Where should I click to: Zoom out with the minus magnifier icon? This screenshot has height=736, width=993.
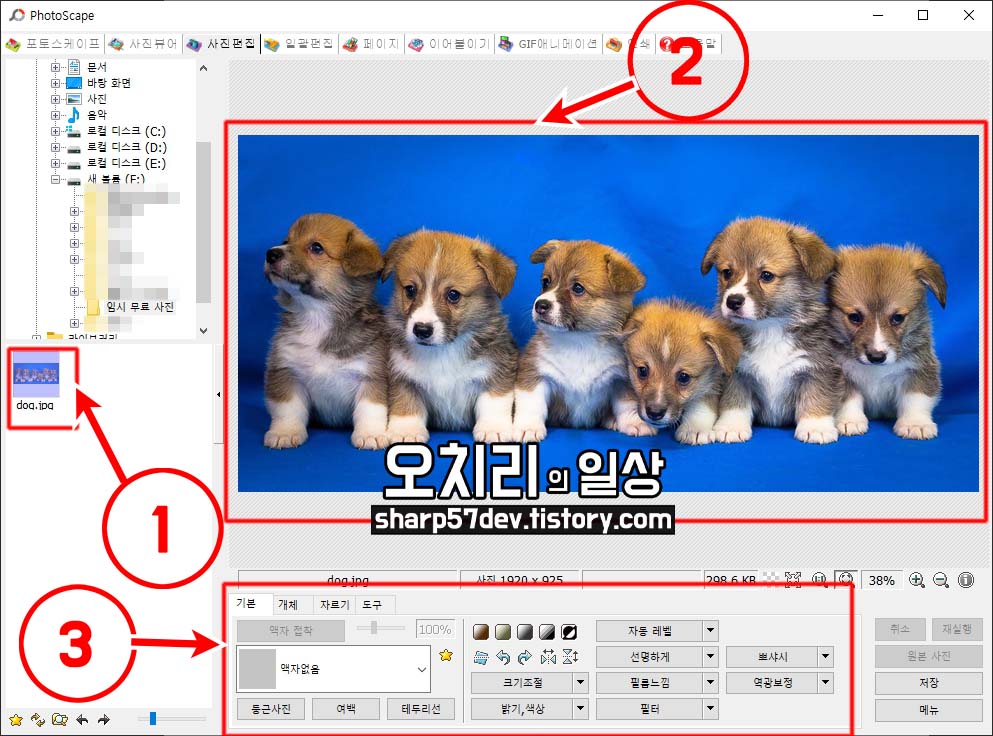click(x=941, y=580)
